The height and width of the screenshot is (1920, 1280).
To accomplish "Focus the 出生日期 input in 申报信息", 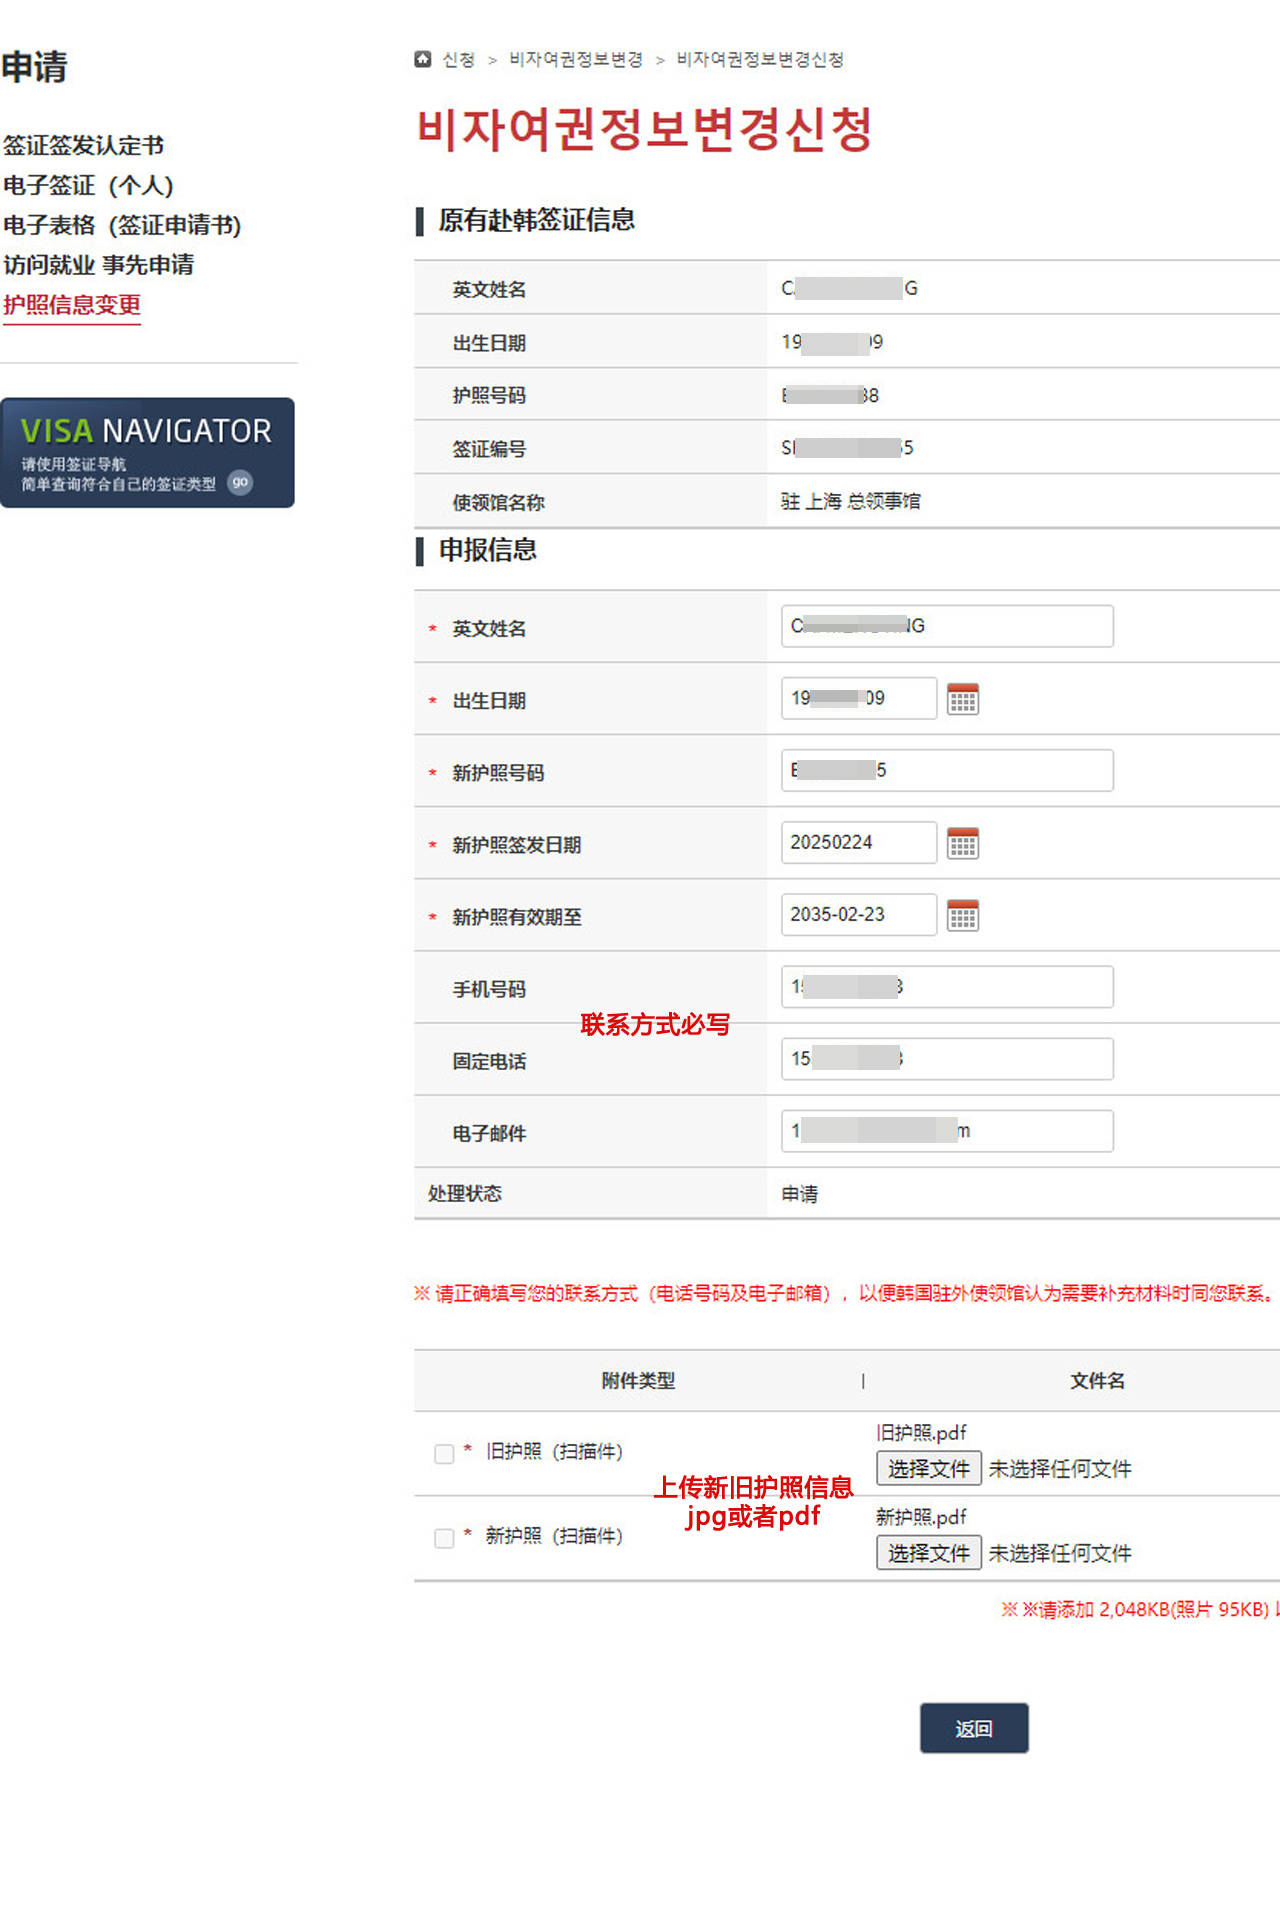I will pyautogui.click(x=858, y=698).
